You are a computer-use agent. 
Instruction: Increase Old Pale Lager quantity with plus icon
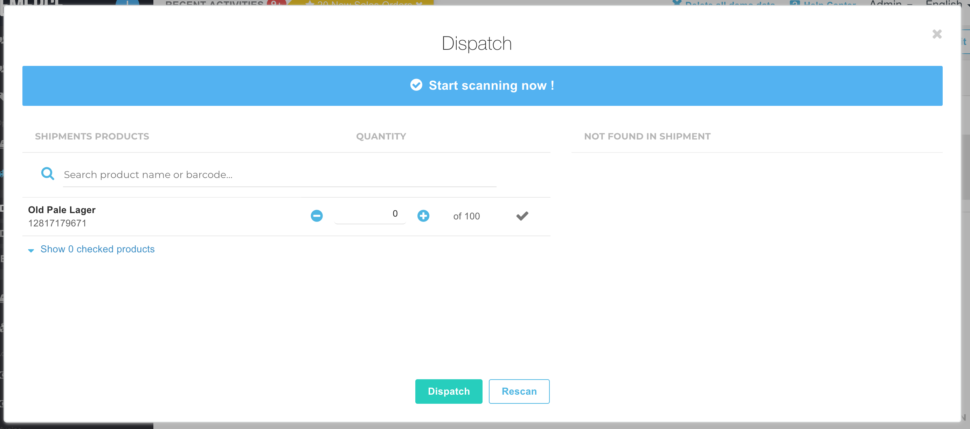tap(423, 216)
